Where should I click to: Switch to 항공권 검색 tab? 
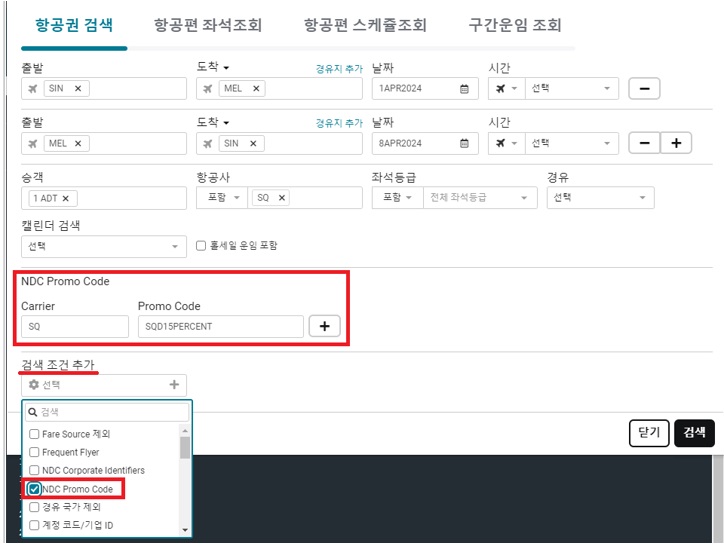pyautogui.click(x=74, y=24)
